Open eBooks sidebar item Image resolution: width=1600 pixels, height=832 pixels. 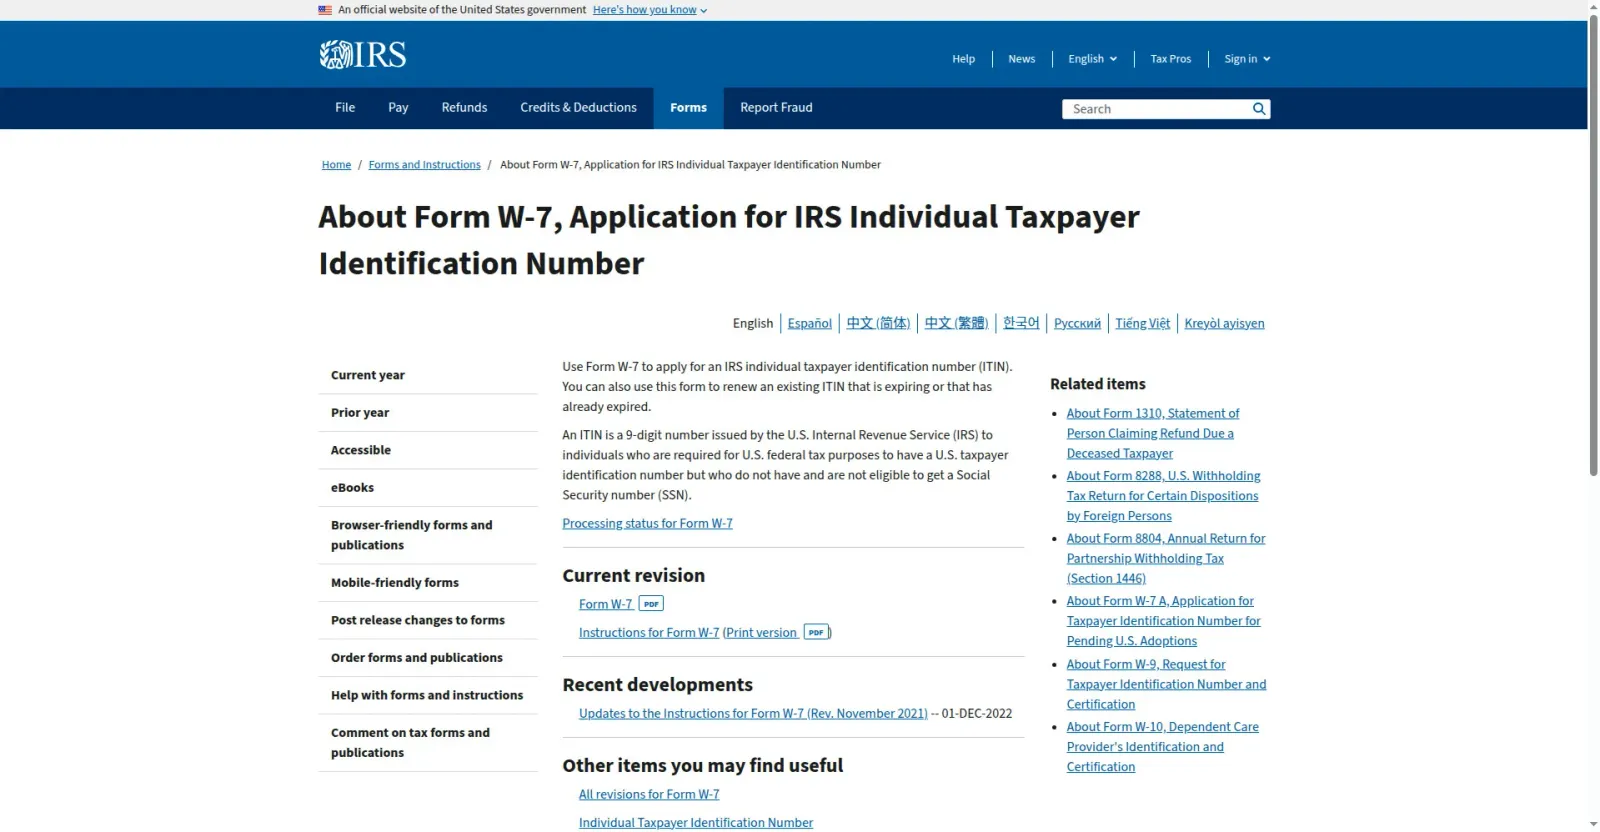click(428, 488)
